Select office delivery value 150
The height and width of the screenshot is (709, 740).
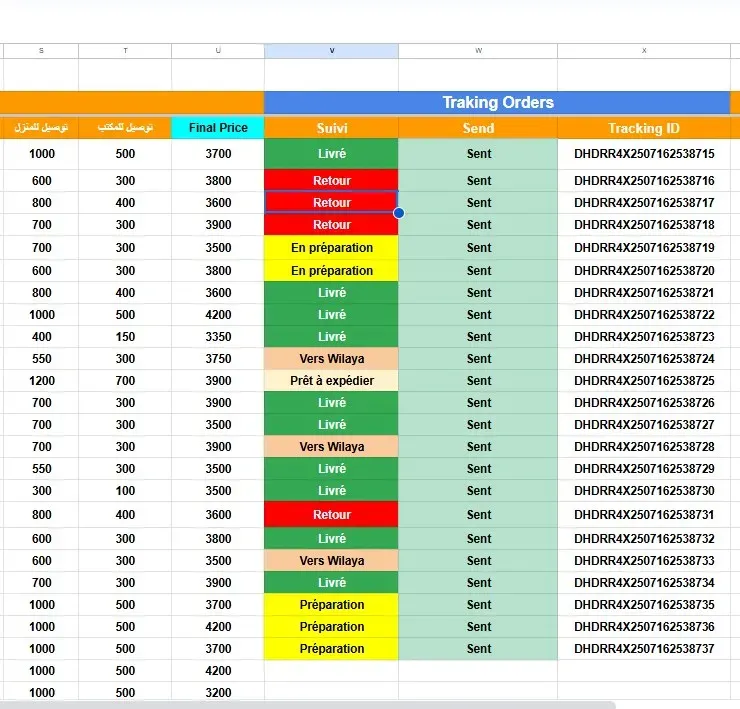(125, 337)
